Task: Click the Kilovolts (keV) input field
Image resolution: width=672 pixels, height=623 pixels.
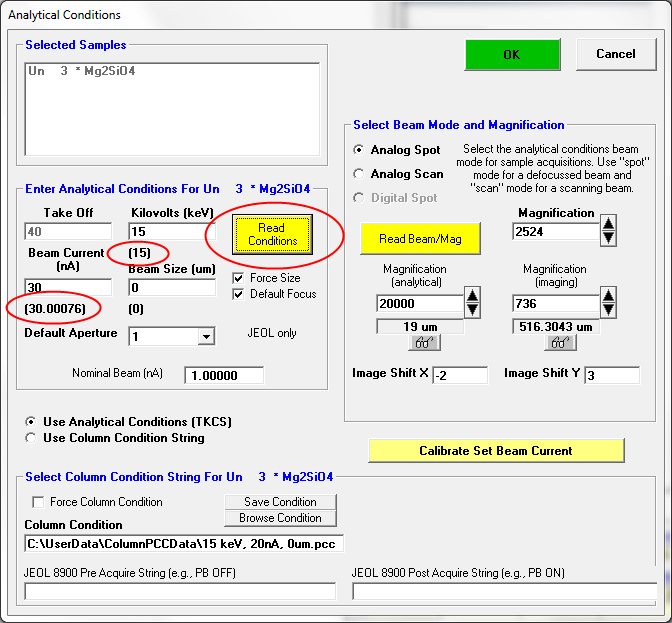Action: [171, 232]
